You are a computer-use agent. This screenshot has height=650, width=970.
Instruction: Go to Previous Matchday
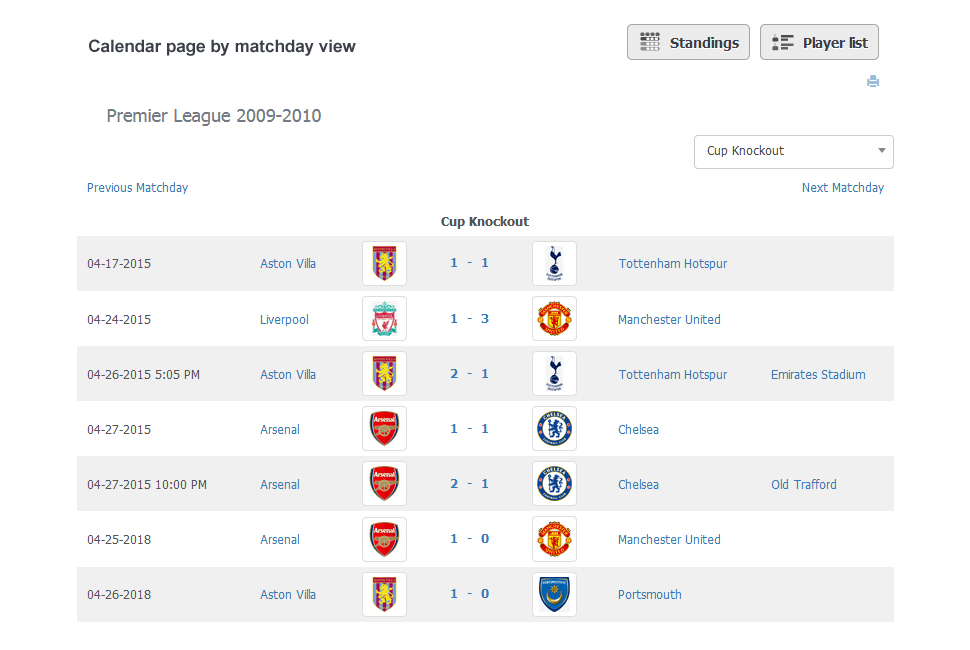137,187
